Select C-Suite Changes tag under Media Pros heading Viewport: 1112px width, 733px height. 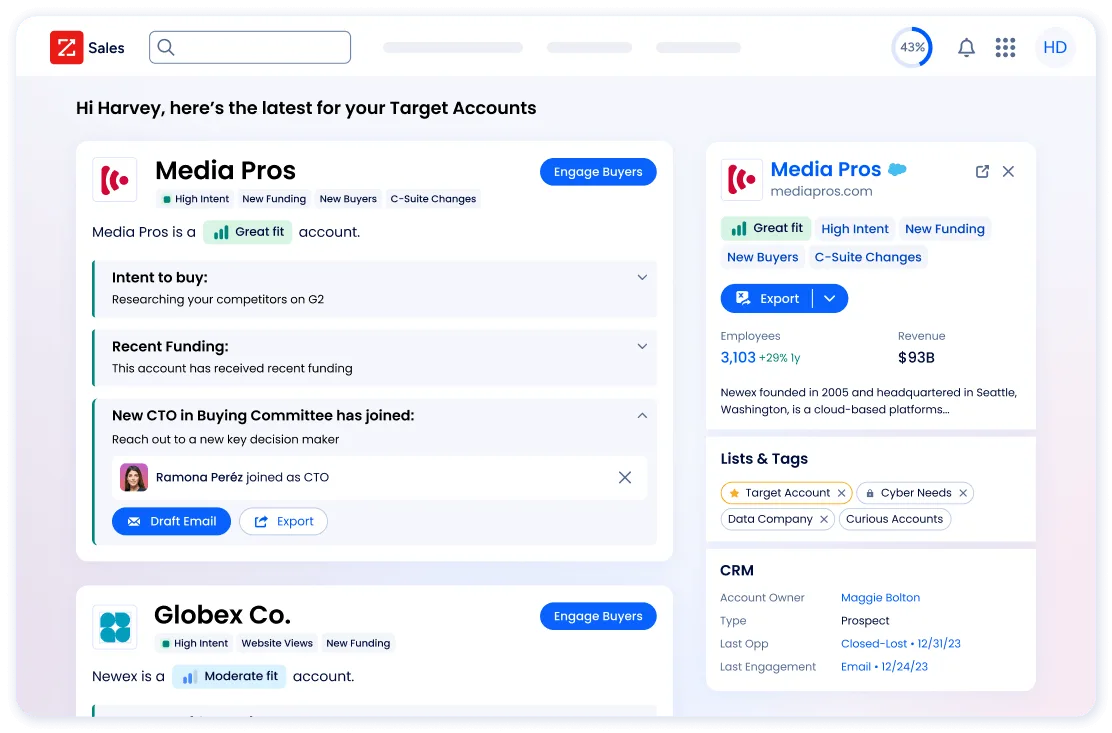click(x=433, y=198)
